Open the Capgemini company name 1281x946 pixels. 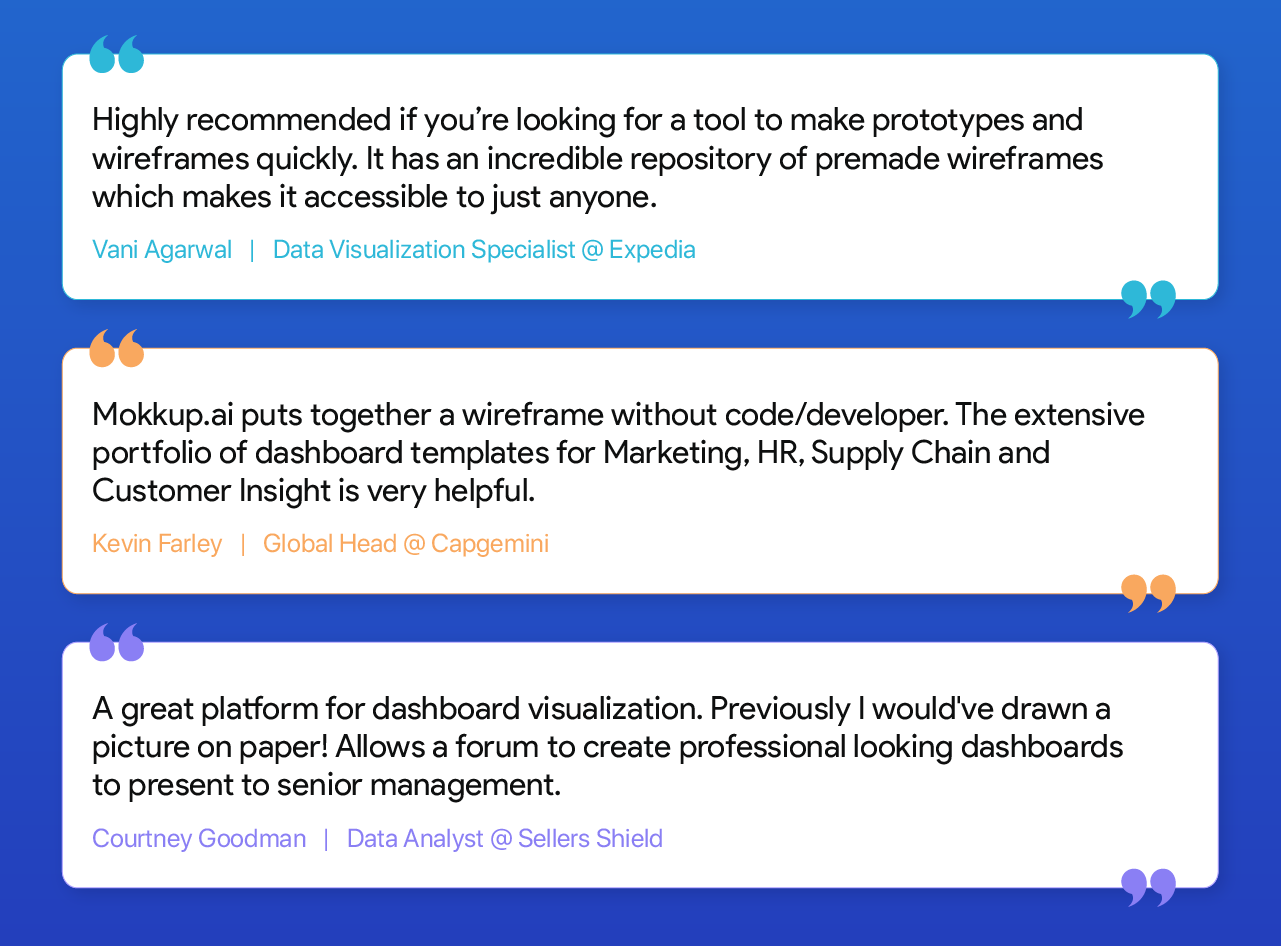(490, 544)
